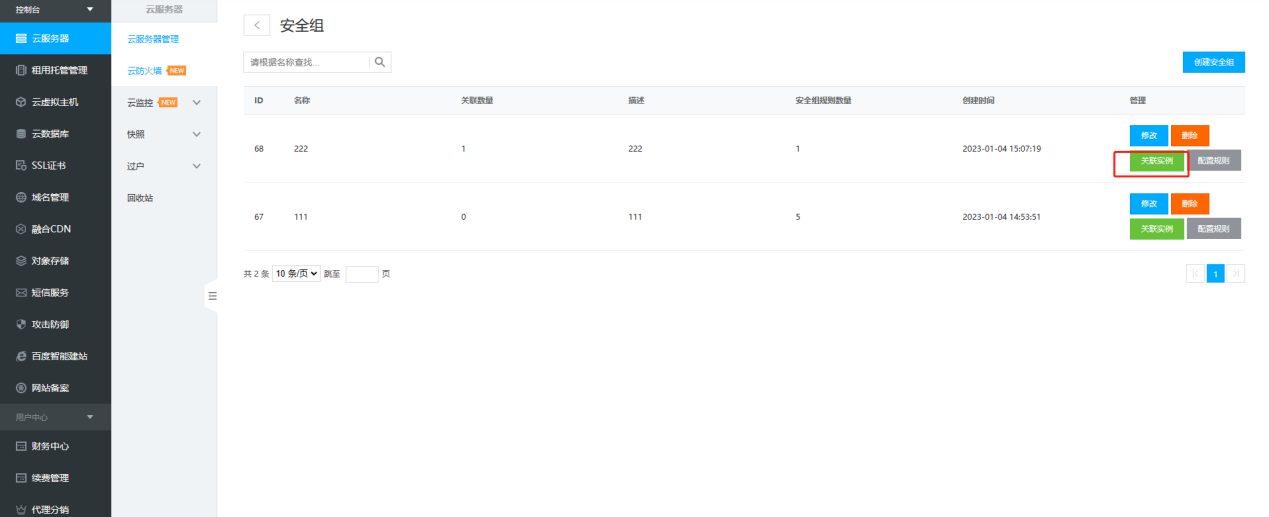Screen dimensions: 1269x517
Task: Open the 10 条/页 page size dropdown
Action: (296, 274)
